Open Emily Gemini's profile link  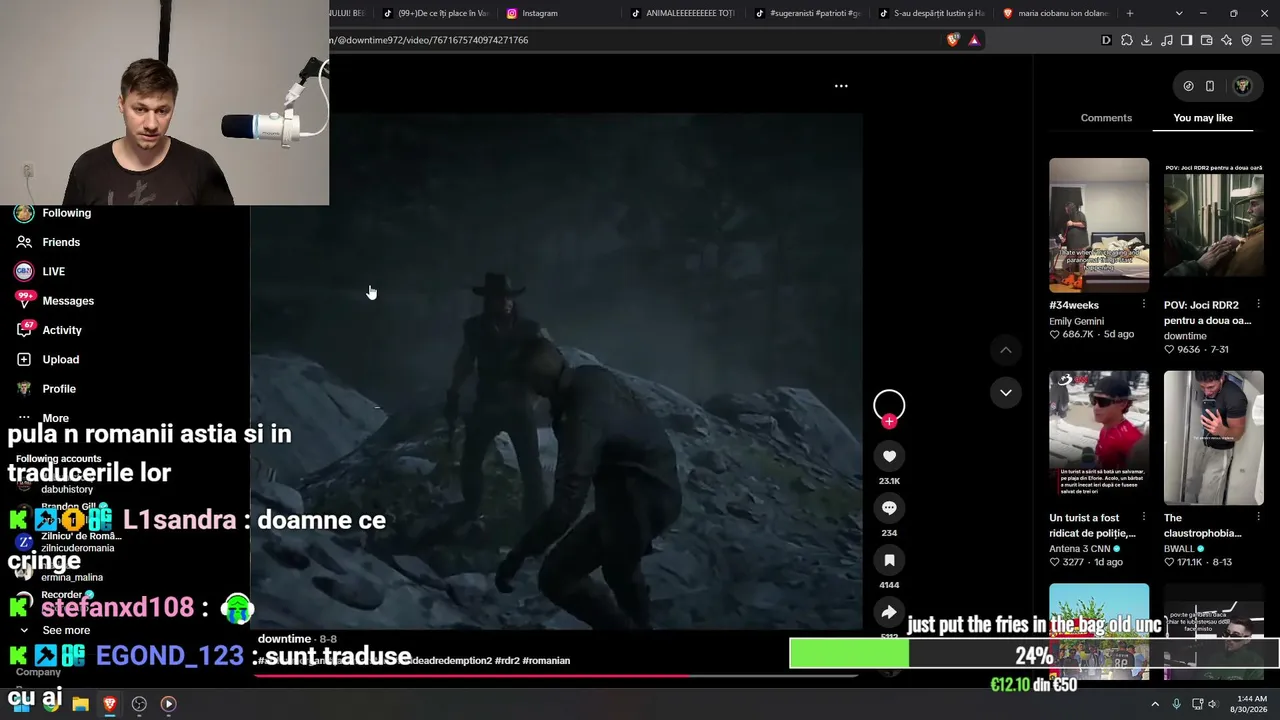point(1076,321)
